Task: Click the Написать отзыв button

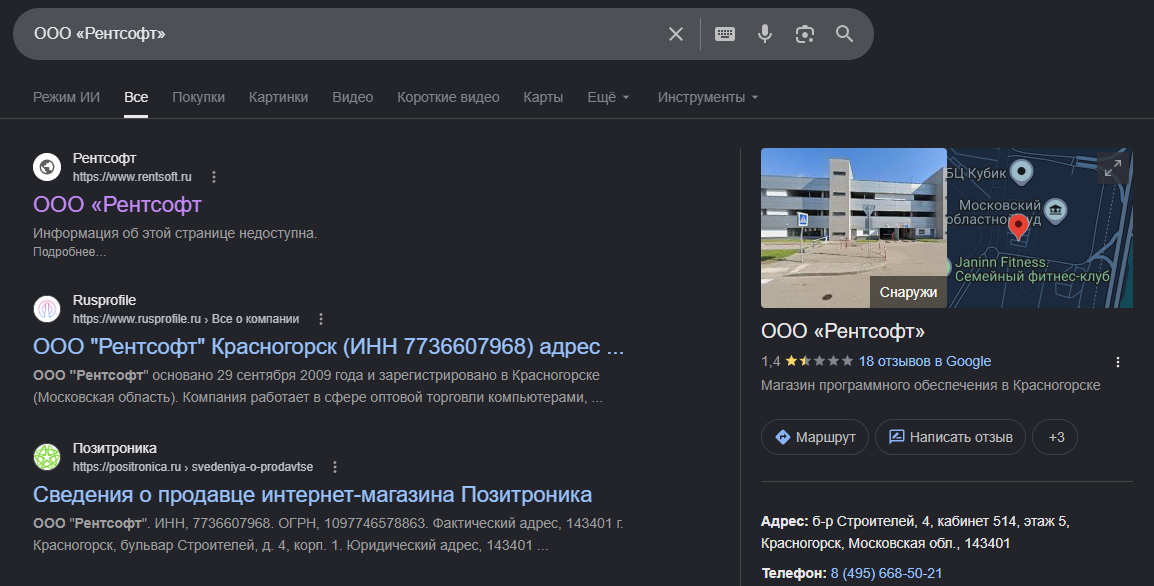Action: tap(950, 437)
